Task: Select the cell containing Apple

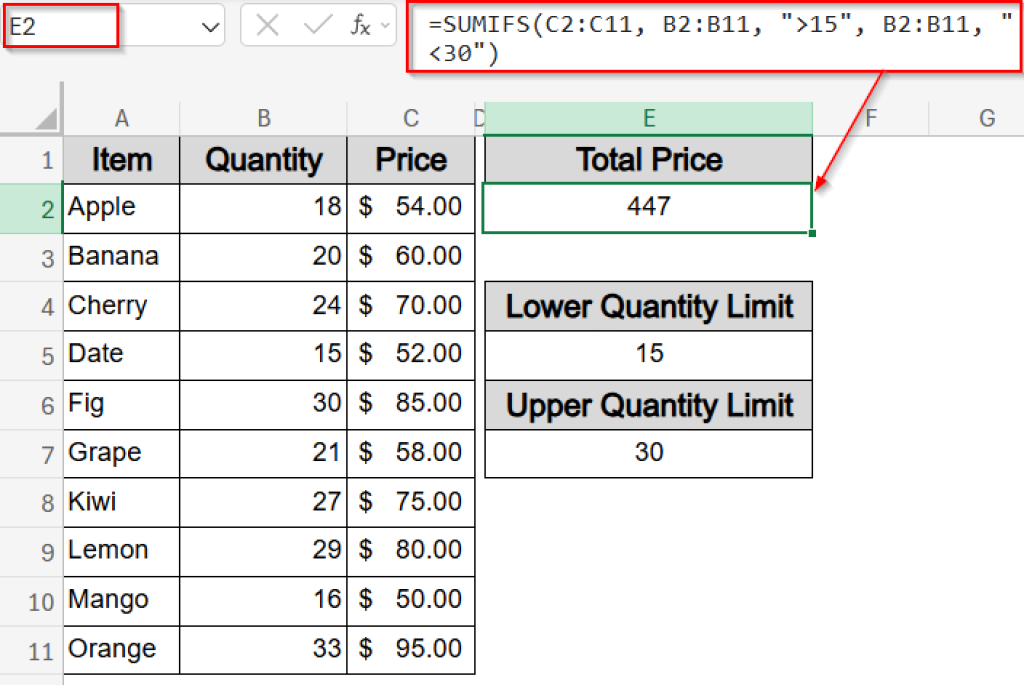Action: click(x=120, y=208)
